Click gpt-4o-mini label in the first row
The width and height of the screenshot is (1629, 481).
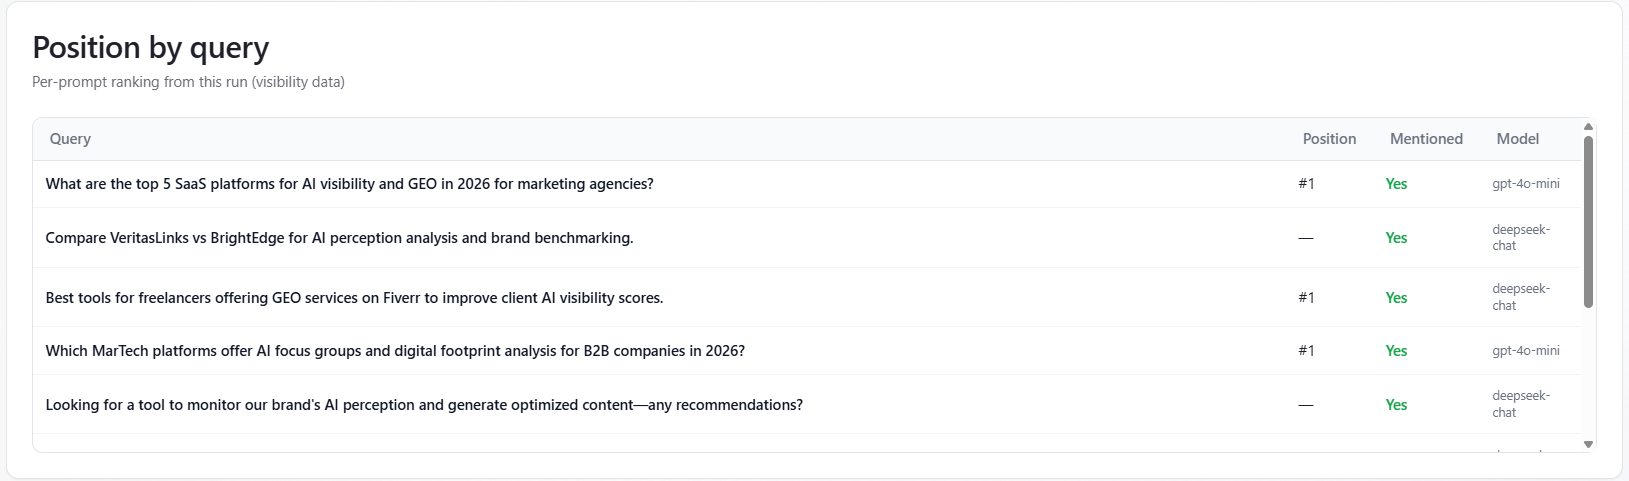tap(1525, 184)
